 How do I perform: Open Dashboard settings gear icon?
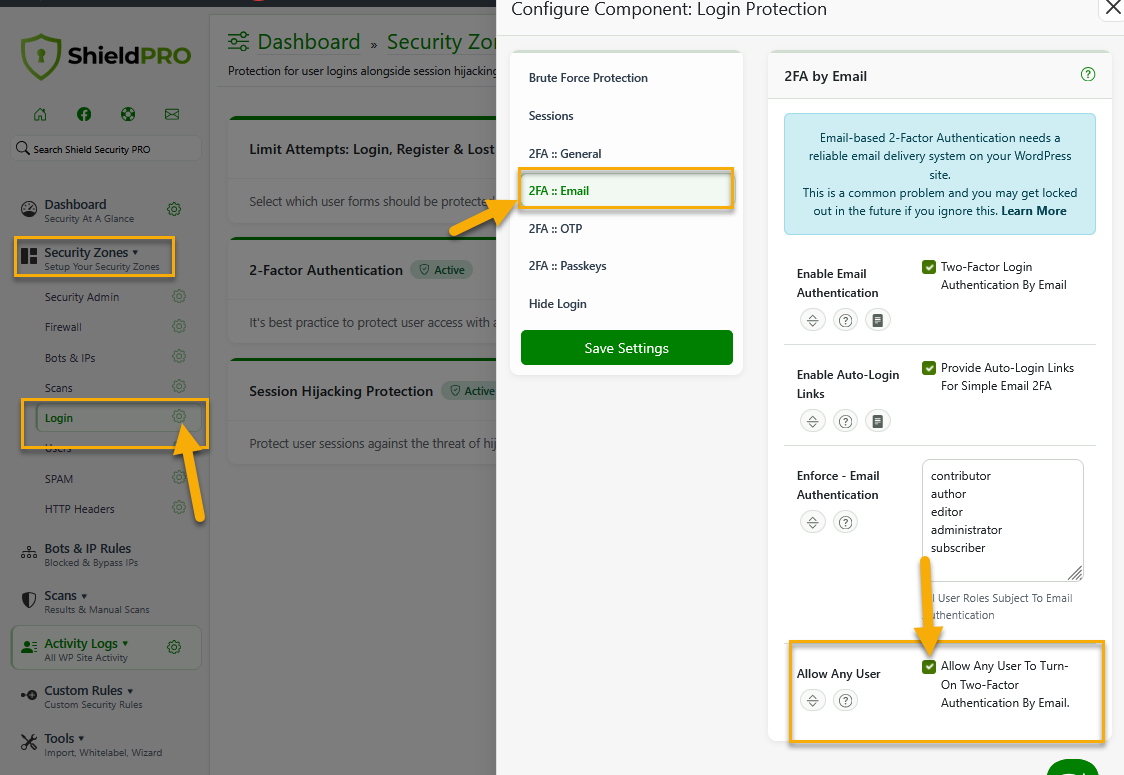point(173,209)
